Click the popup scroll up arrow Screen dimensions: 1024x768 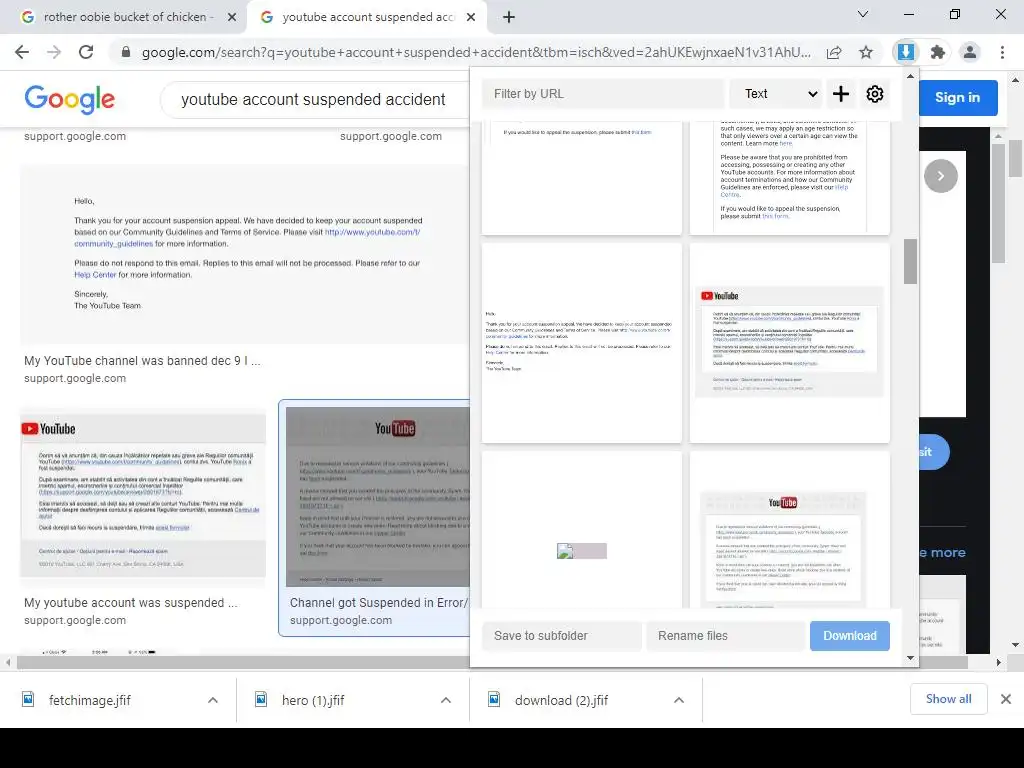click(x=910, y=76)
